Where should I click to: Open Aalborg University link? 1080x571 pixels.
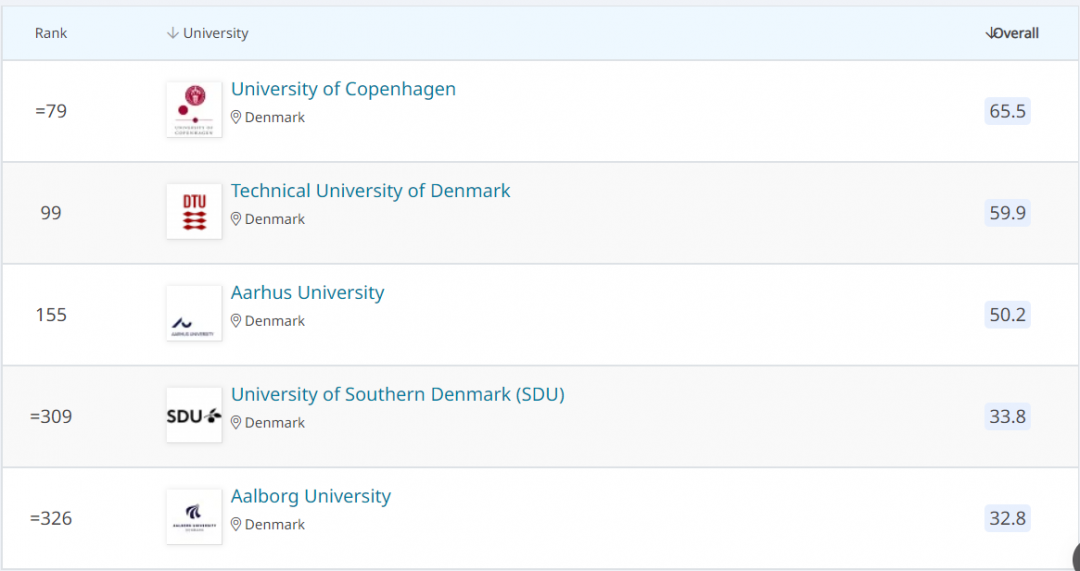click(x=310, y=497)
